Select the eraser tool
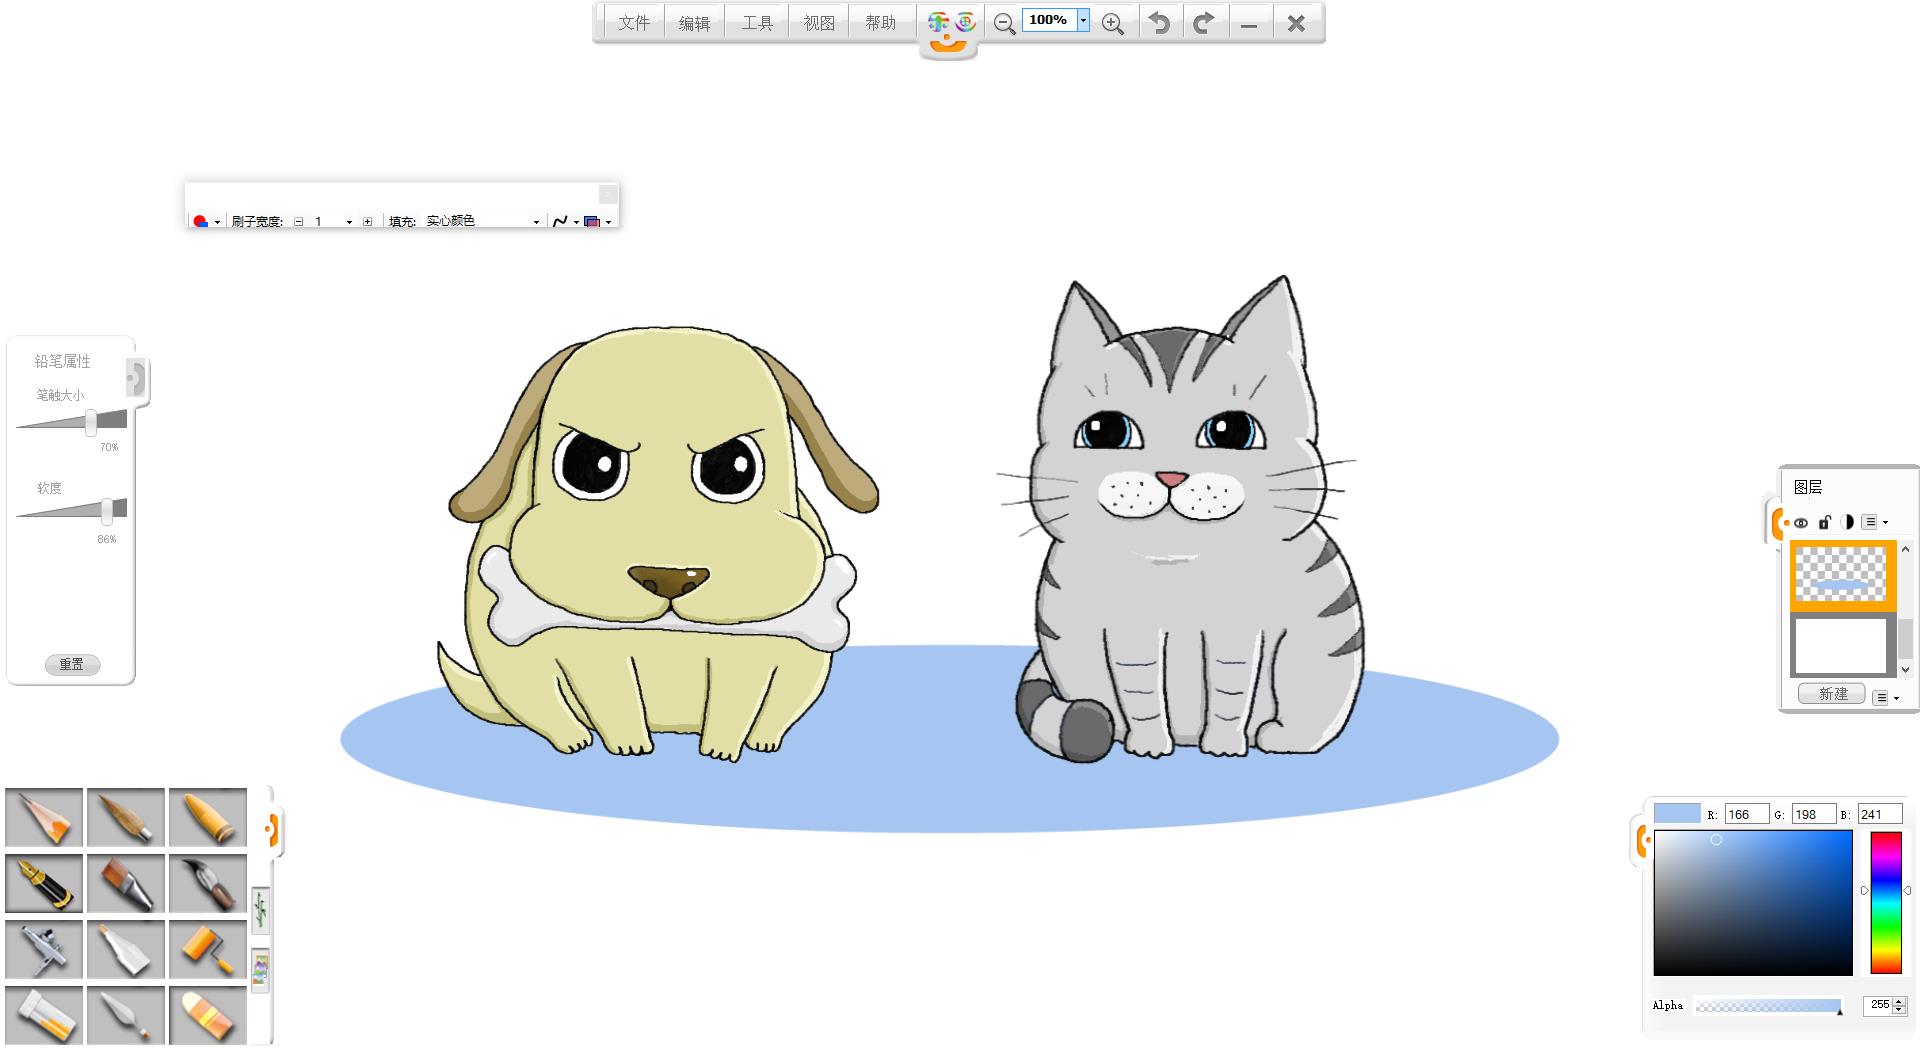The image size is (1920, 1050). pos(207,1014)
